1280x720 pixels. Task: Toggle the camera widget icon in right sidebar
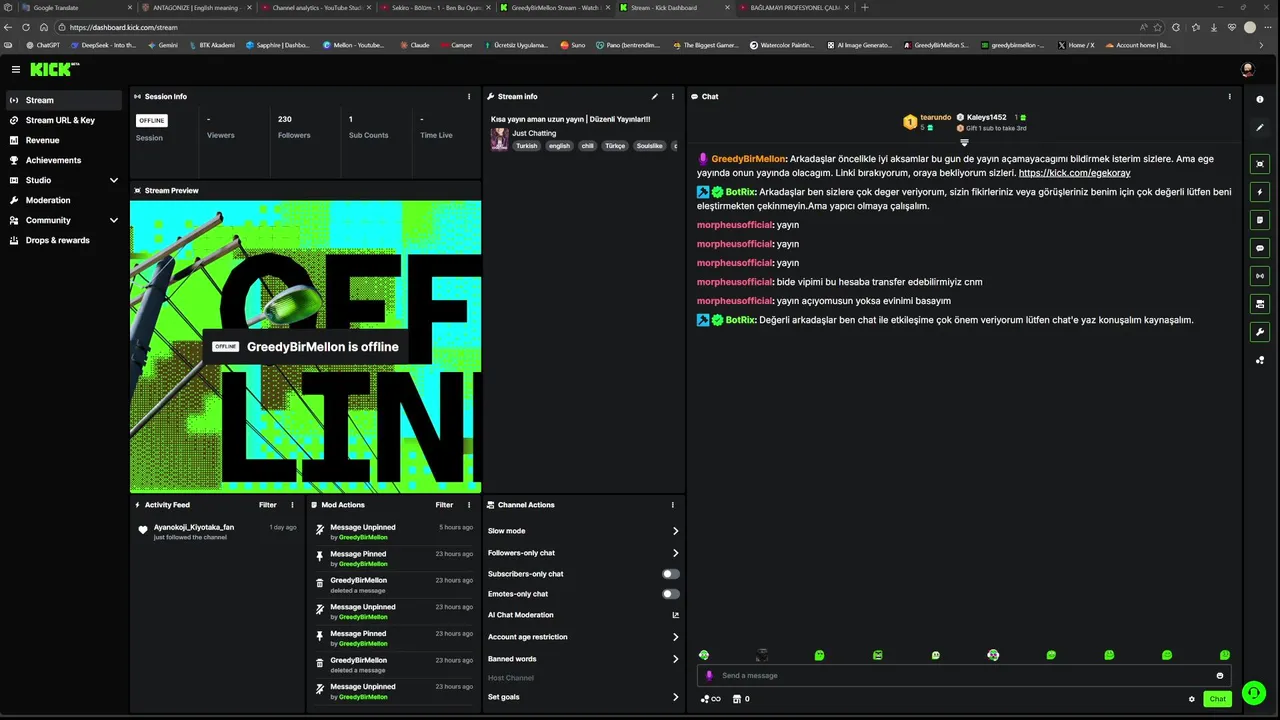(x=1259, y=304)
